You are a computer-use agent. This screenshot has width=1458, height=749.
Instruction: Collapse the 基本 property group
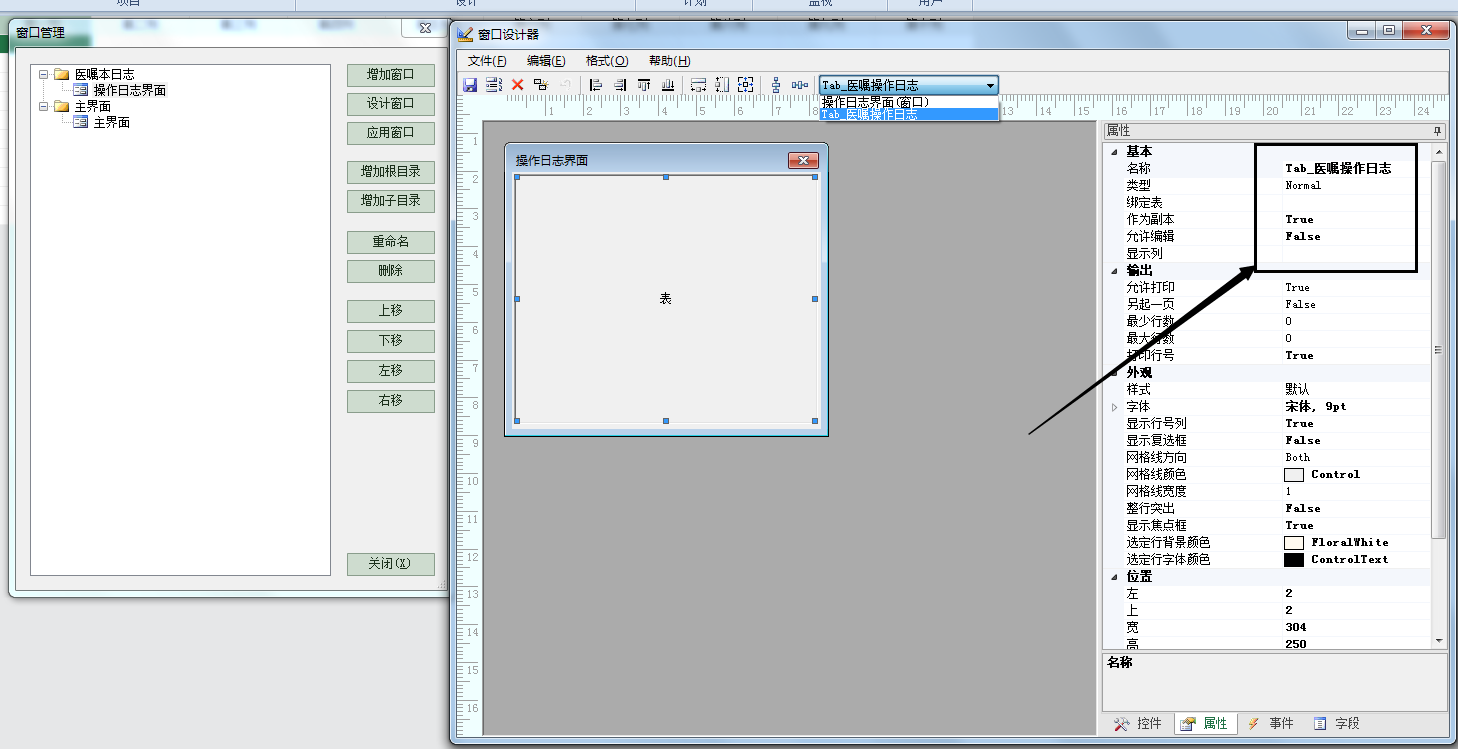pyautogui.click(x=1115, y=152)
